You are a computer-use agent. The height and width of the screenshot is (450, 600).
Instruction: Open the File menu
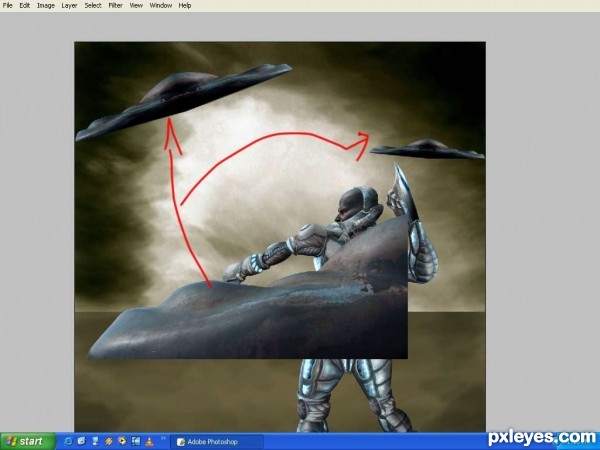[x=7, y=5]
